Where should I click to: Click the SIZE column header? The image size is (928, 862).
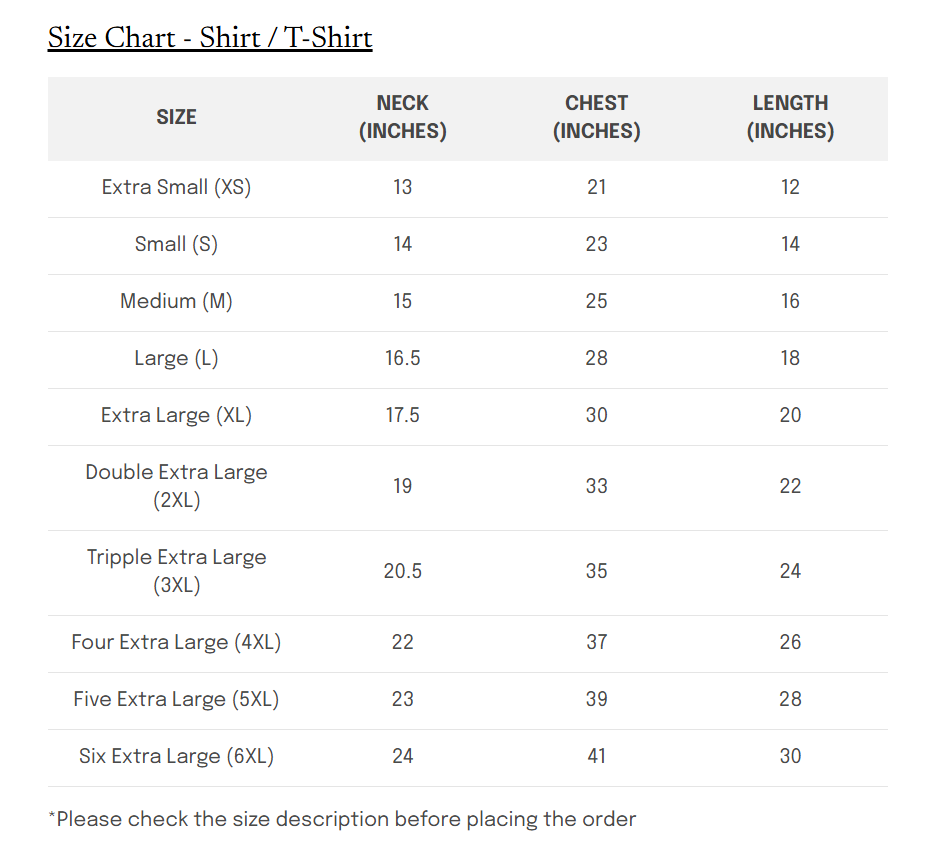pyautogui.click(x=176, y=117)
